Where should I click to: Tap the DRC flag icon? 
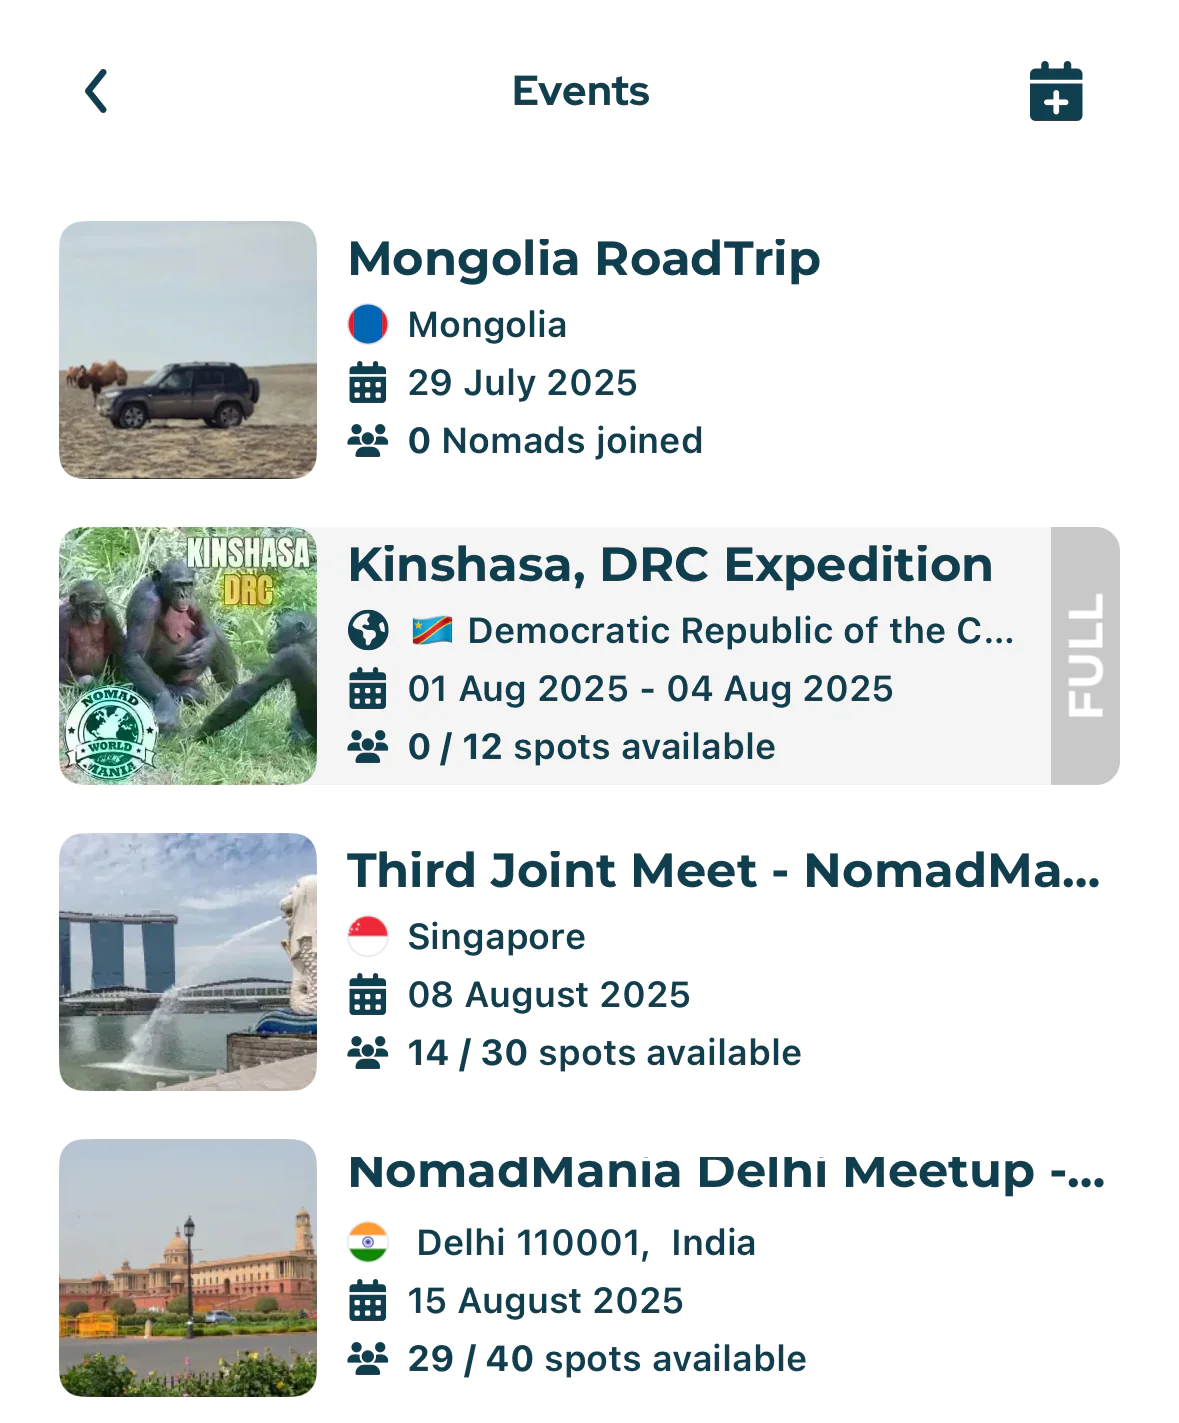[432, 631]
